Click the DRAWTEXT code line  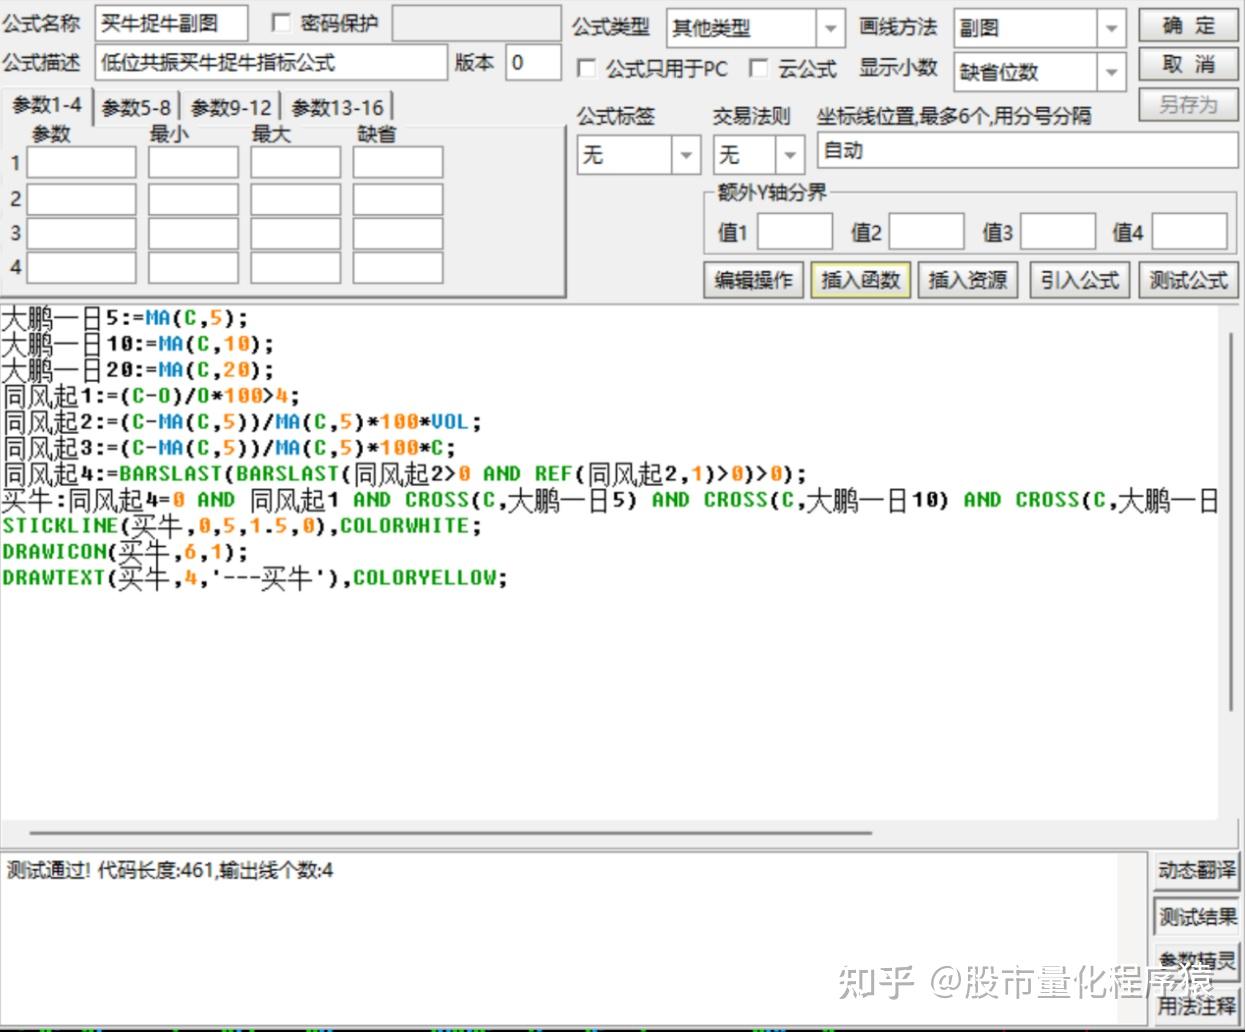[x=255, y=579]
